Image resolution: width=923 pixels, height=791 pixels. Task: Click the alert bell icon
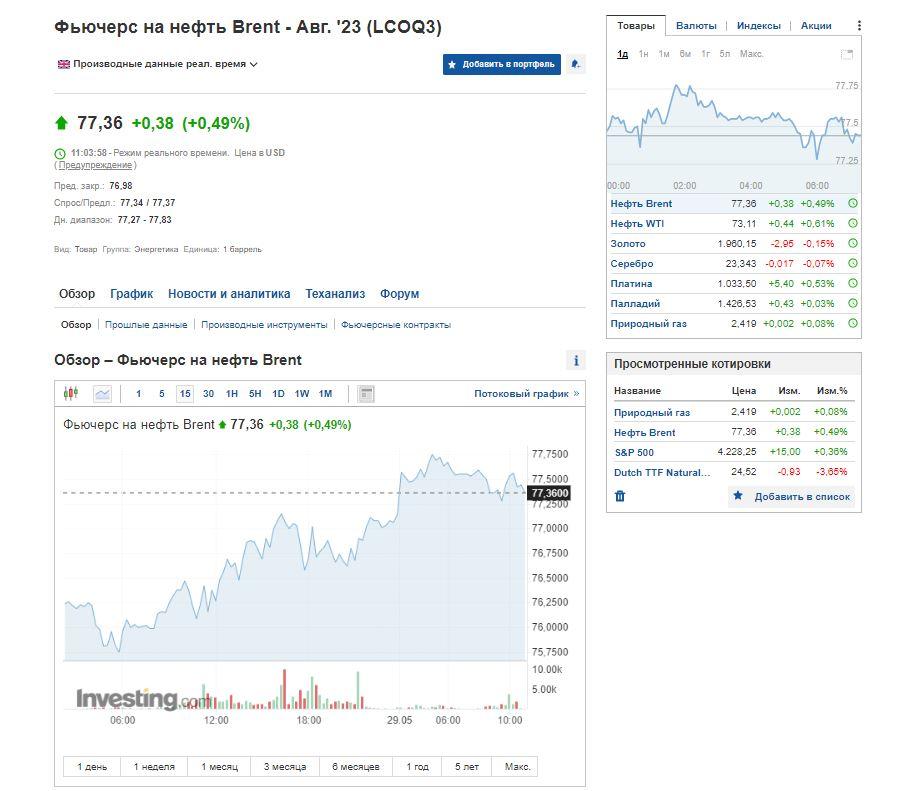pyautogui.click(x=575, y=64)
